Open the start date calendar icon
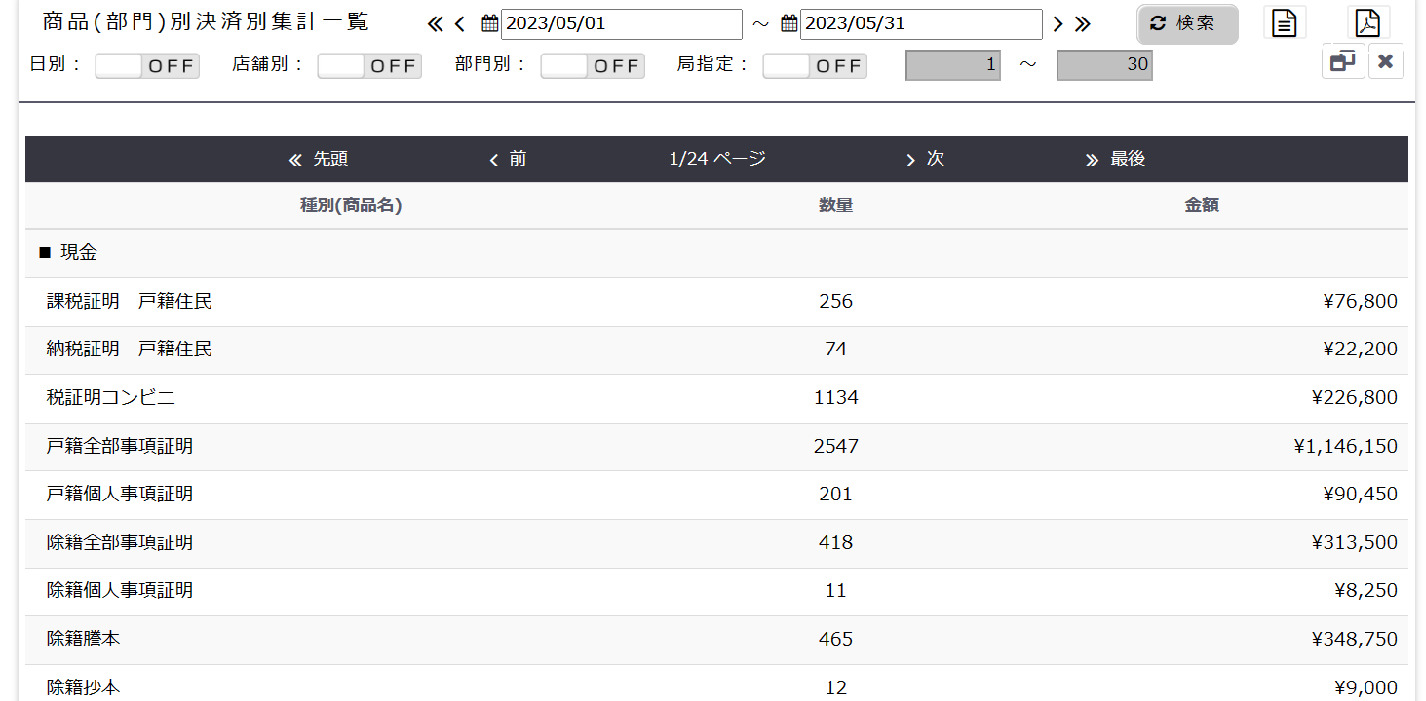The width and height of the screenshot is (1426, 701). [489, 24]
